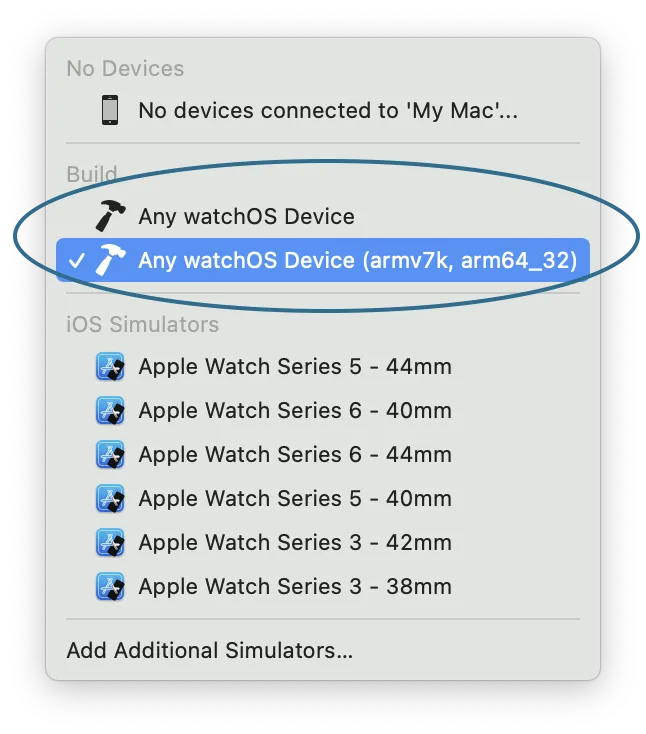Click simulator icon for Series 5 - 40mm
The width and height of the screenshot is (646, 734).
(110, 498)
